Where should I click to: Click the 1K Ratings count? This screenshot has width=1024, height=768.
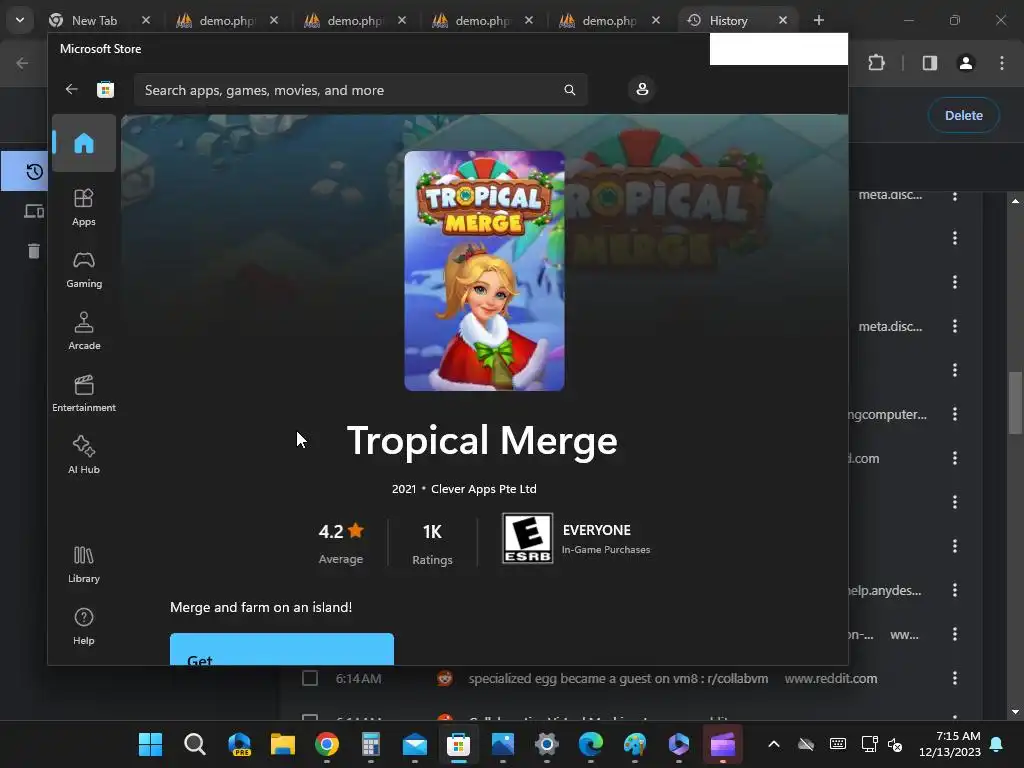tap(432, 543)
